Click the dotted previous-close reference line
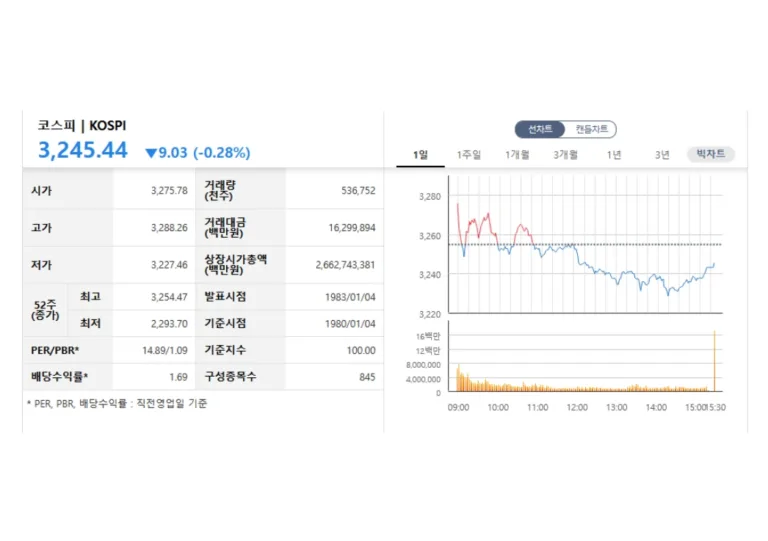Screen dimensions: 768x541 pos(586,244)
